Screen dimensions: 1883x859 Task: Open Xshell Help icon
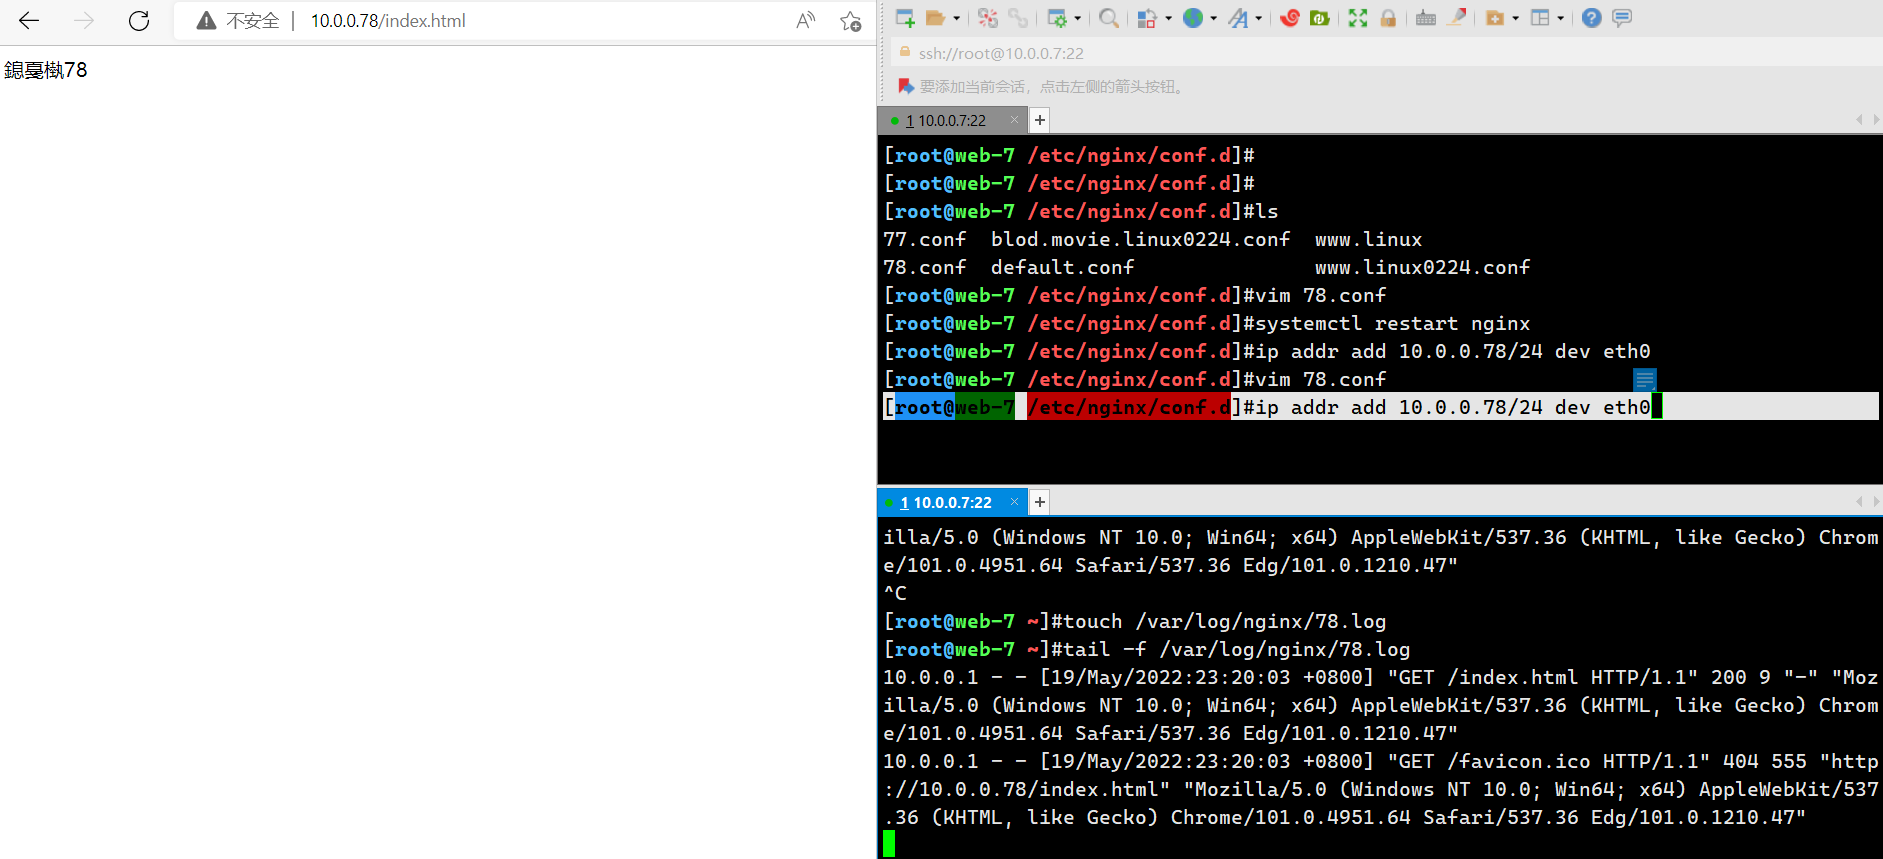(1592, 18)
